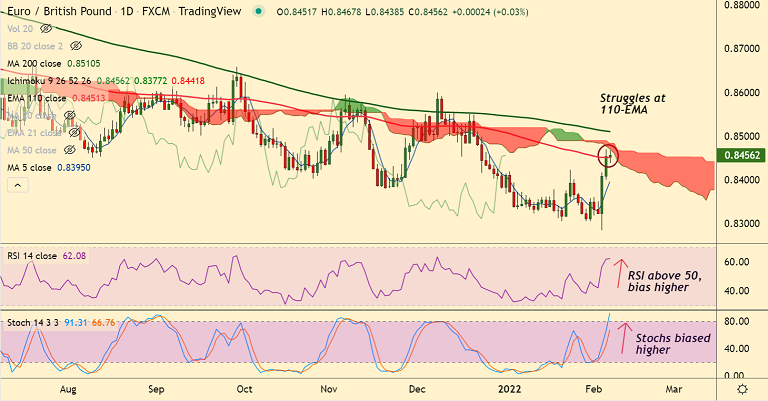Click Ichimoku value 0.83772

click(150, 81)
